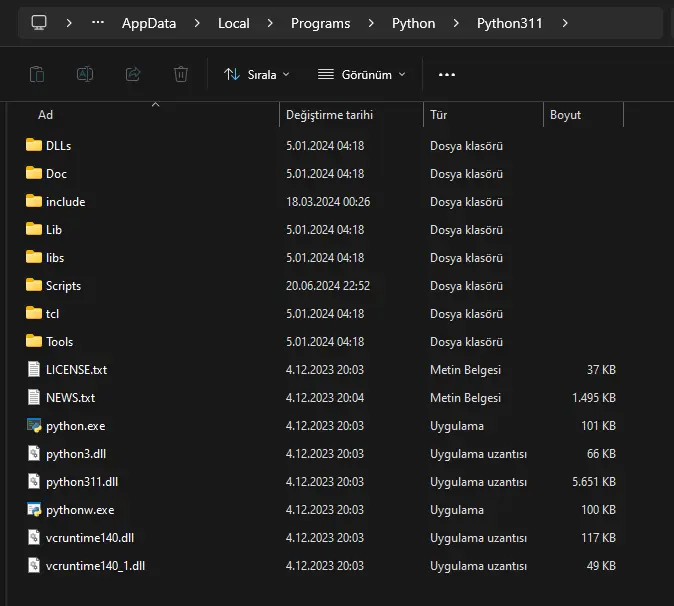Click the LICENSE.txt document icon
This screenshot has width=674, height=606.
pyautogui.click(x=34, y=369)
